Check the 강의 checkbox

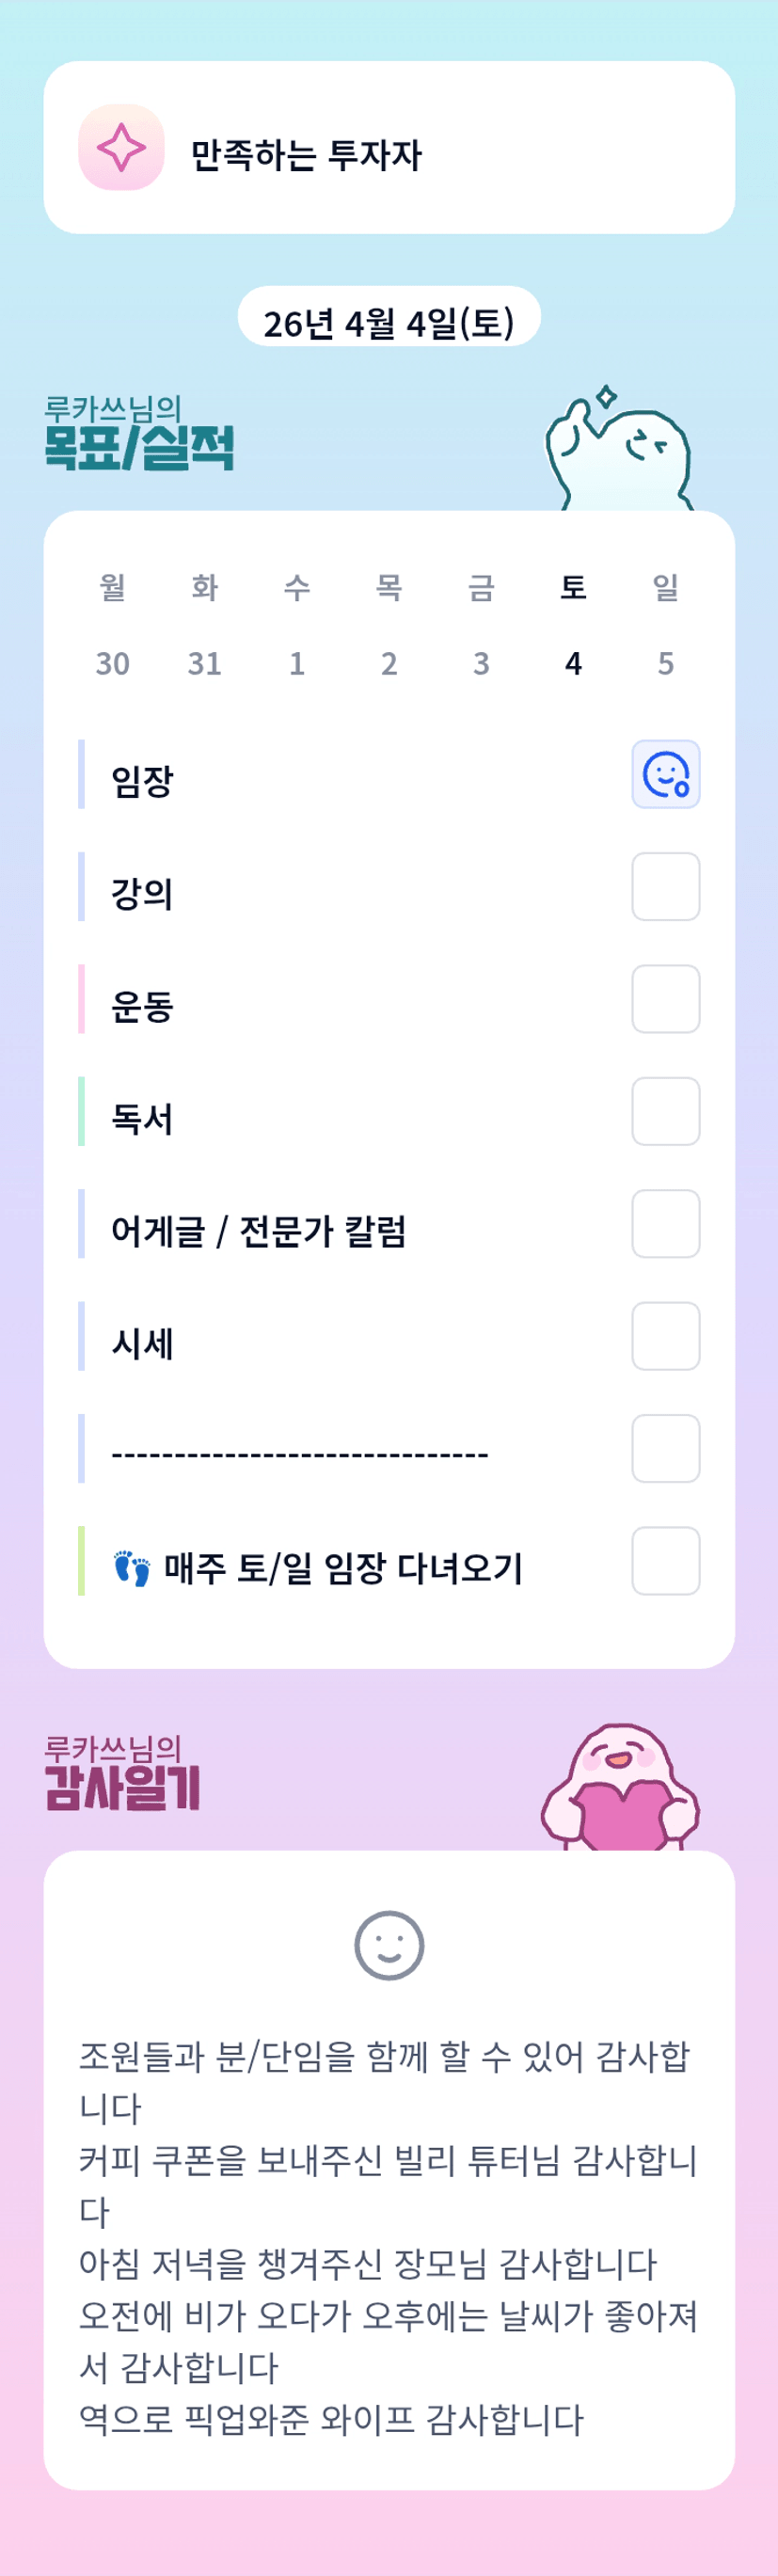click(665, 886)
